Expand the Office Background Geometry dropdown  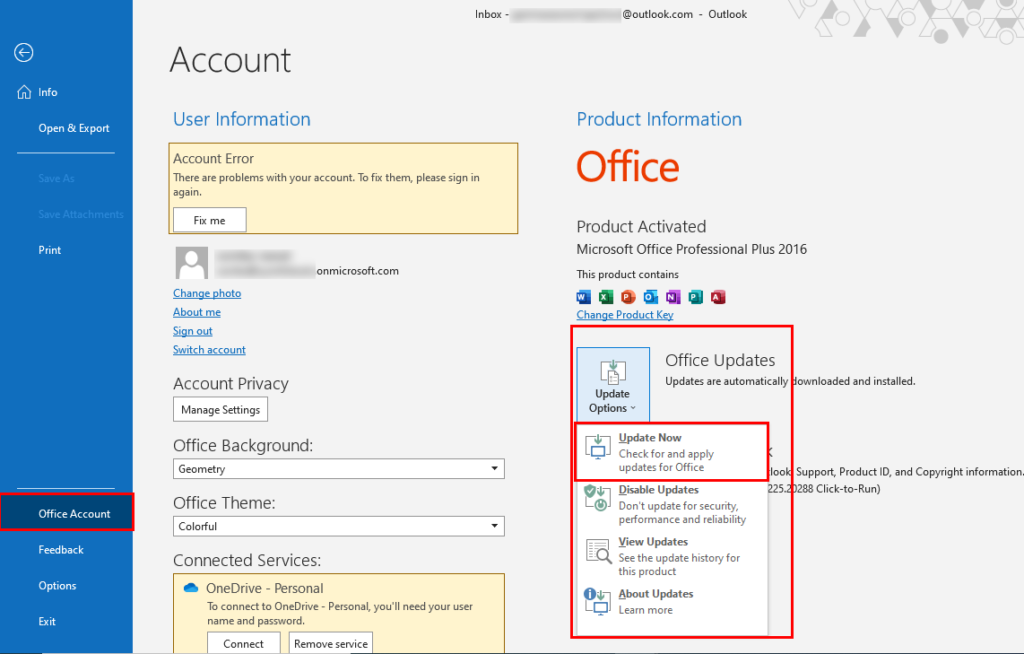338,468
